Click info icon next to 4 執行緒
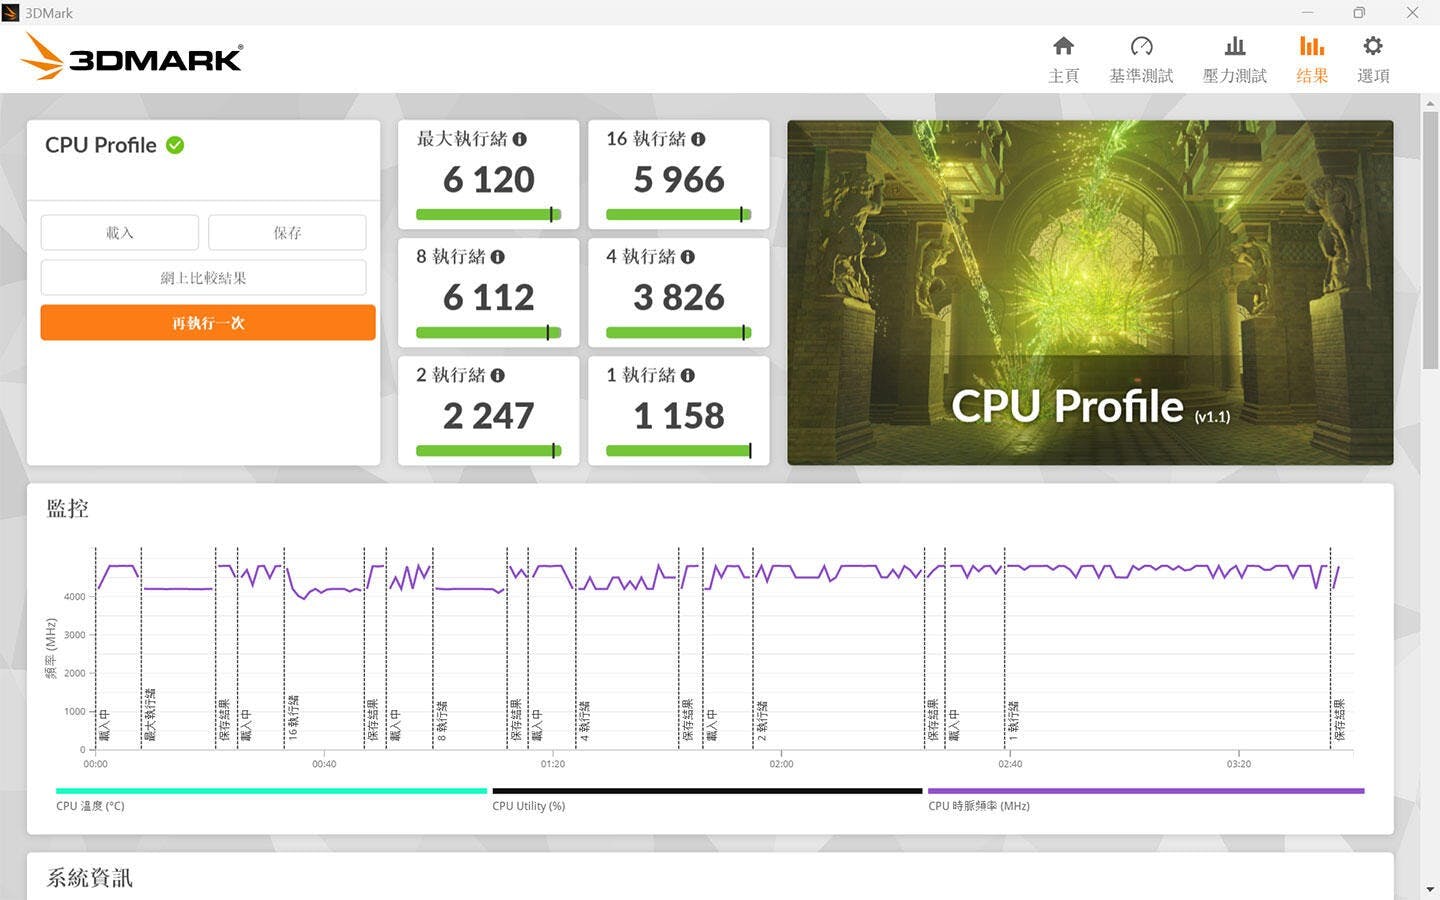This screenshot has width=1440, height=900. click(687, 257)
